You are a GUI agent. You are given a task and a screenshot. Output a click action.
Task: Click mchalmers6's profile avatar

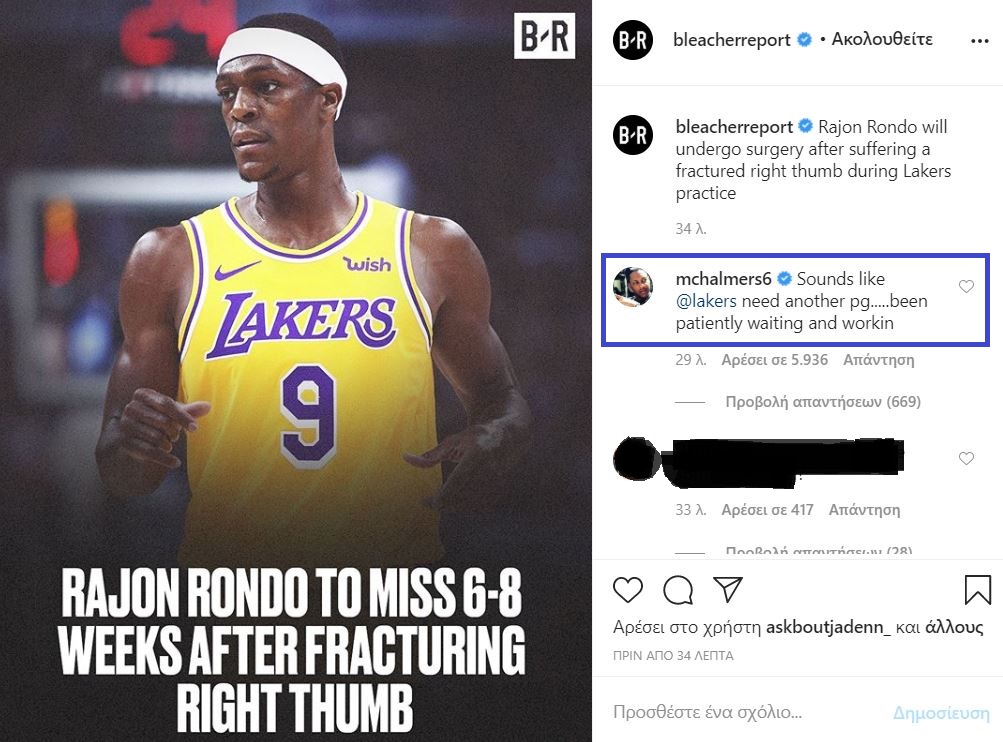click(x=633, y=288)
